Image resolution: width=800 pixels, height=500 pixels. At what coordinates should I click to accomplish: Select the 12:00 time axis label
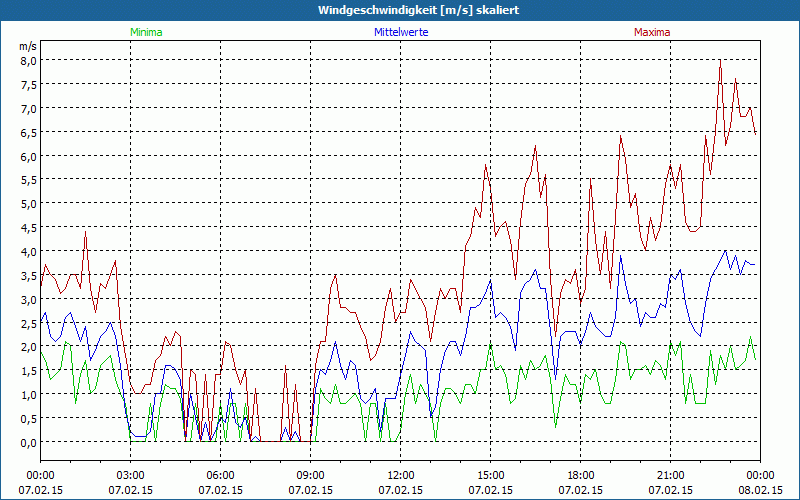[x=401, y=475]
